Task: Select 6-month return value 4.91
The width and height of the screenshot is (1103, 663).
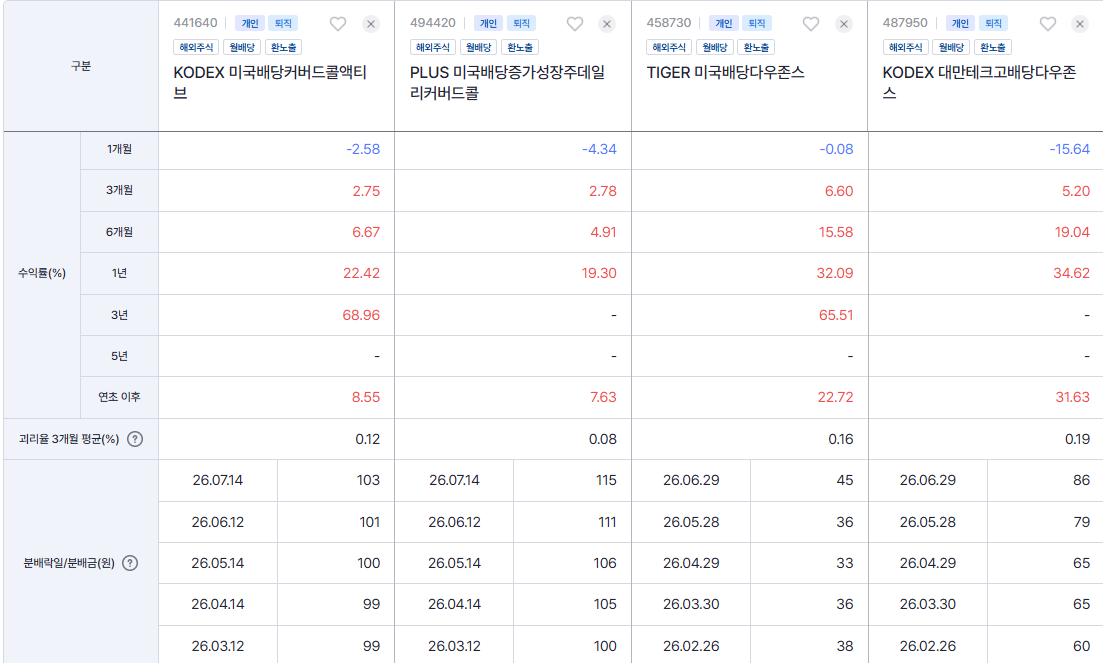Action: 604,232
